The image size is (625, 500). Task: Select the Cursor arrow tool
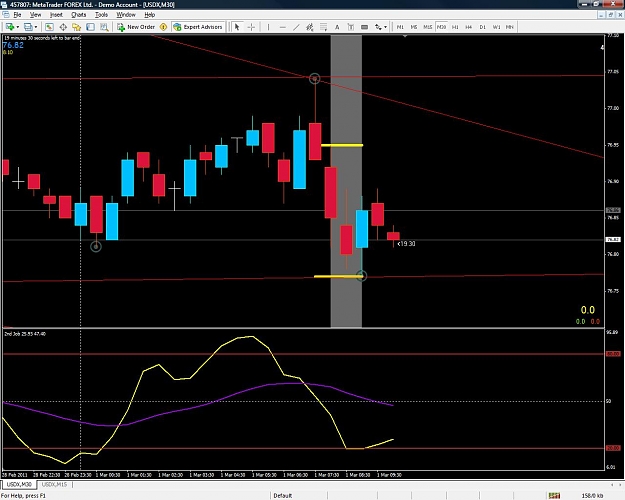[x=237, y=27]
